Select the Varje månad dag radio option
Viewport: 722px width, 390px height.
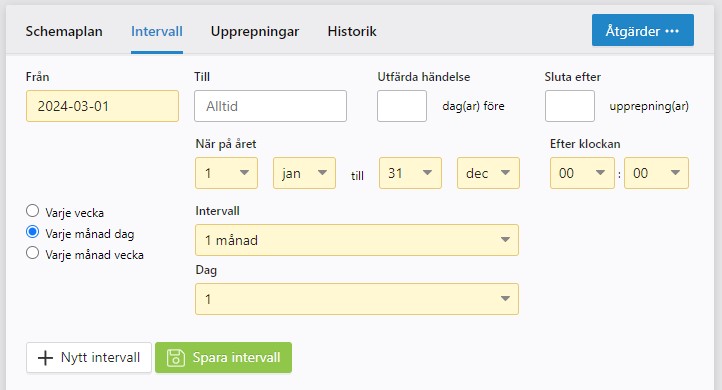coord(32,232)
